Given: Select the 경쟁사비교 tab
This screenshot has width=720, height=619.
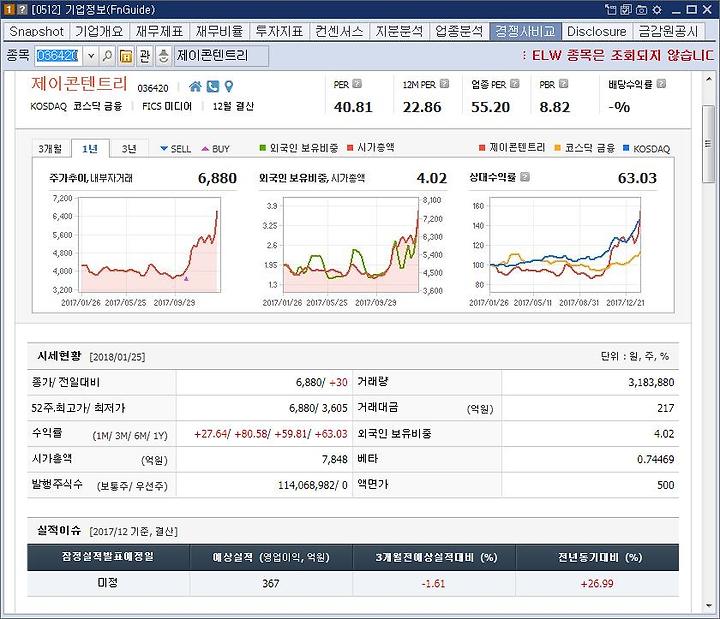Looking at the screenshot, I should point(525,31).
